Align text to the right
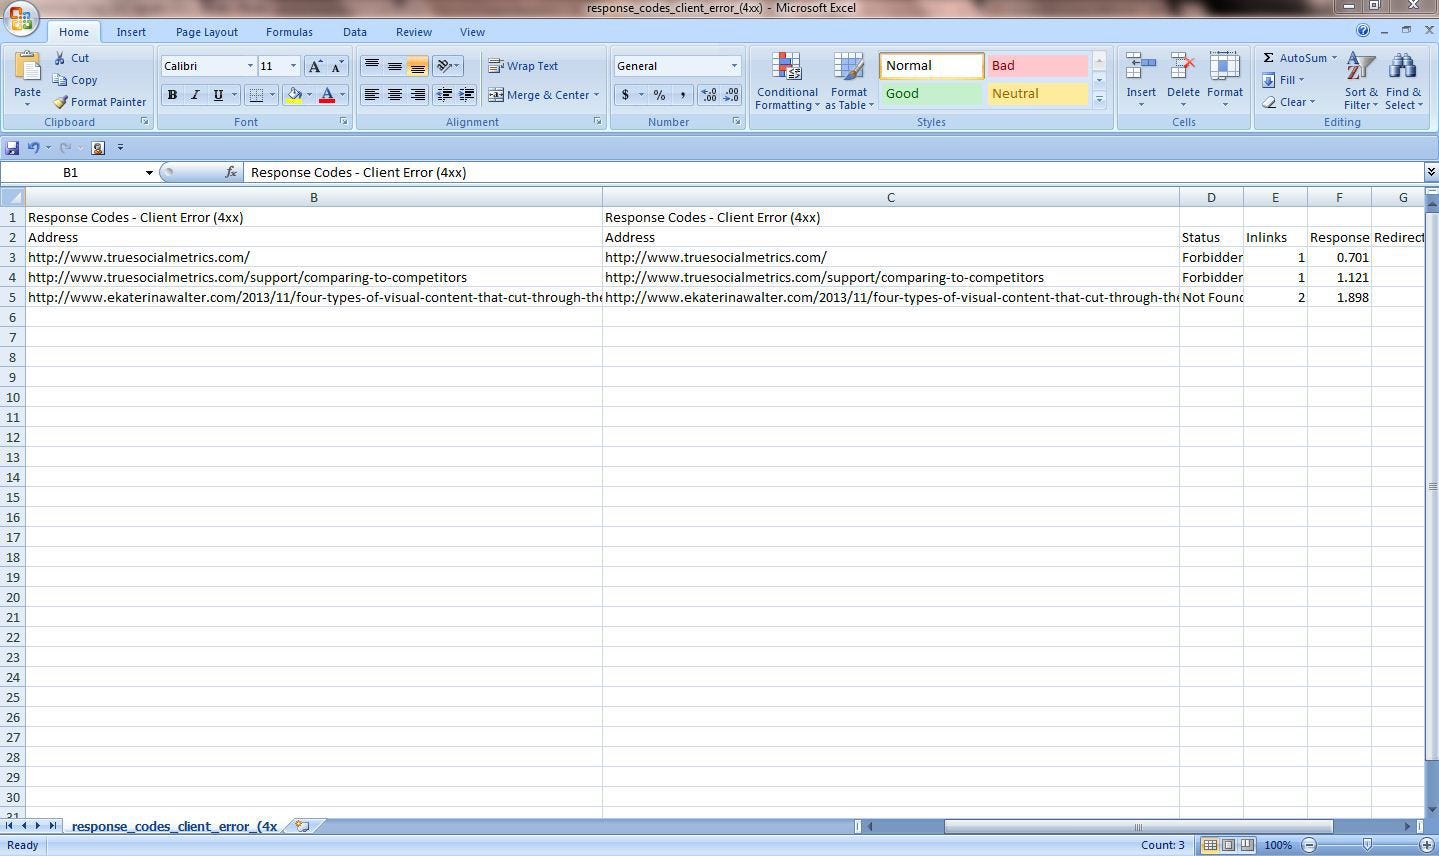Screen dimensions: 1439x856 pyautogui.click(x=418, y=95)
